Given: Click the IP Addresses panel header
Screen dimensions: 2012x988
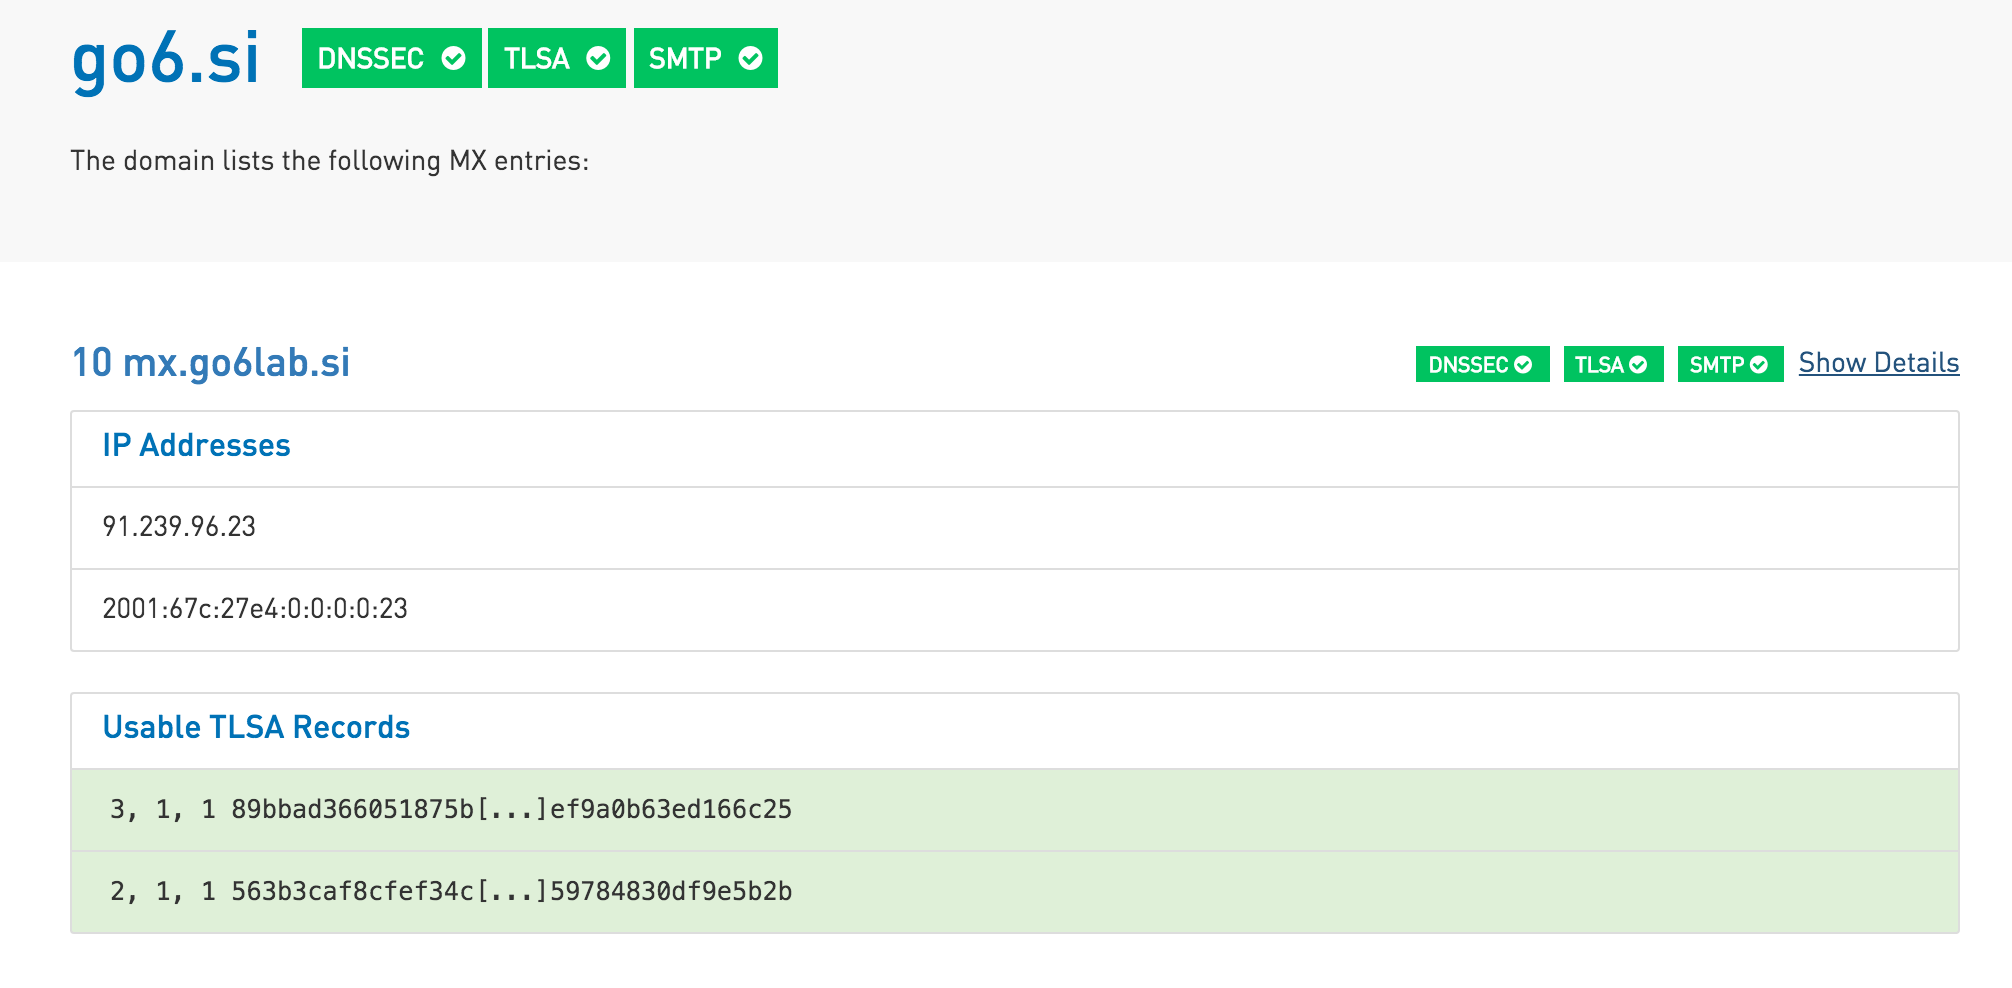Looking at the screenshot, I should pyautogui.click(x=1014, y=448).
